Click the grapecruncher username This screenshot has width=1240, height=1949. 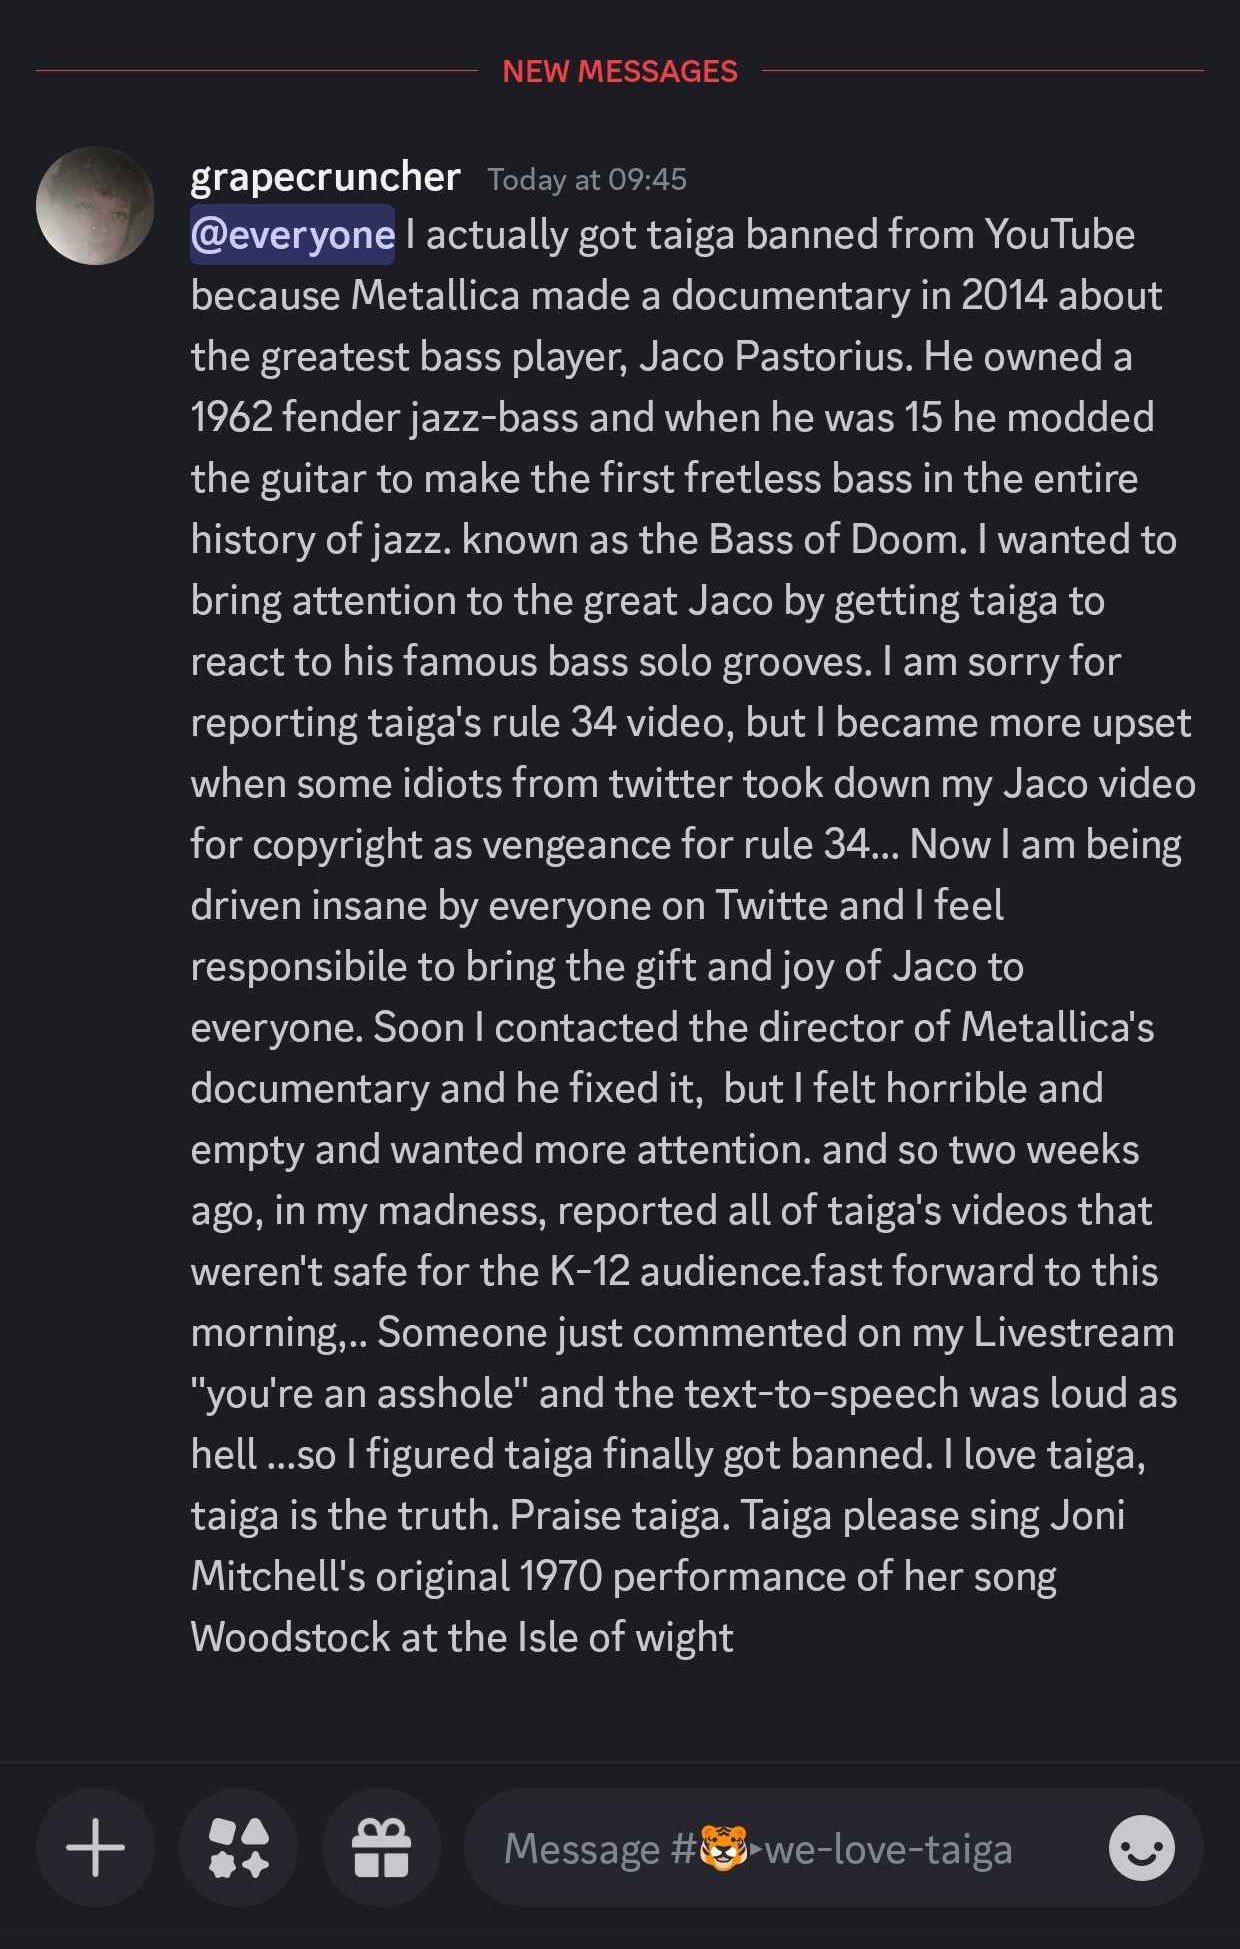(325, 176)
